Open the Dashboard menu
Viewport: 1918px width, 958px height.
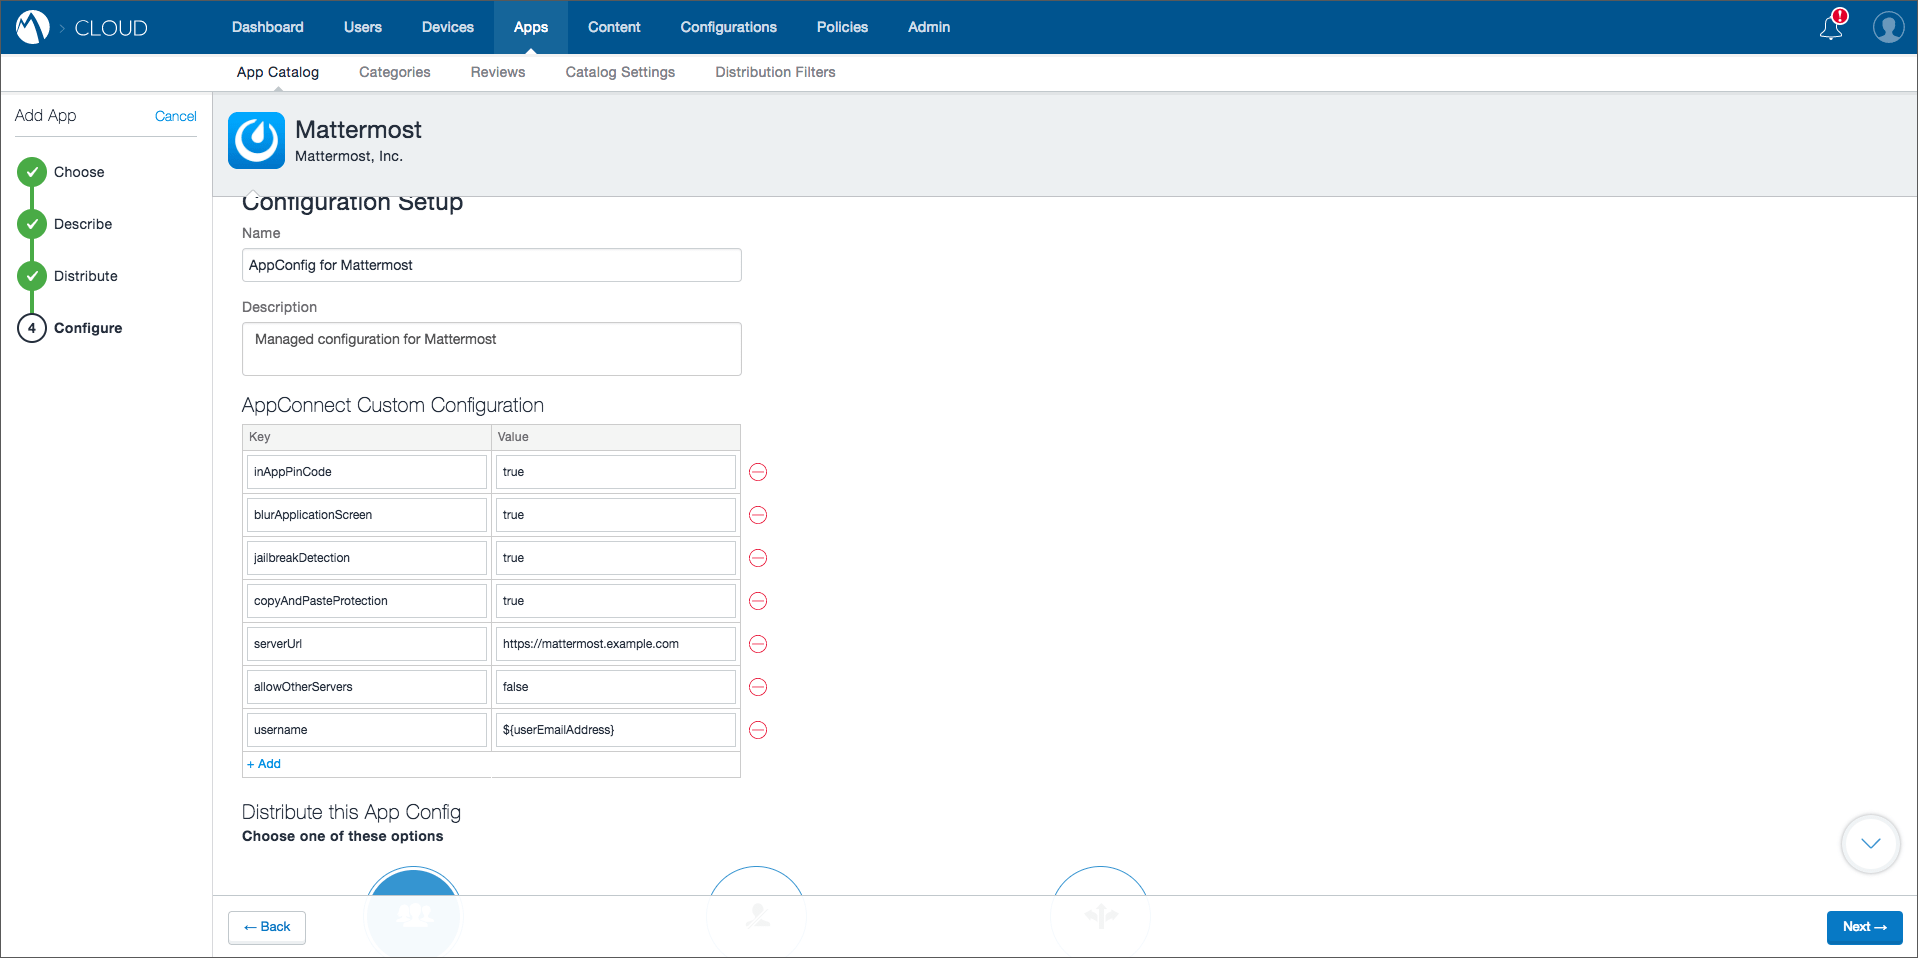coord(268,27)
